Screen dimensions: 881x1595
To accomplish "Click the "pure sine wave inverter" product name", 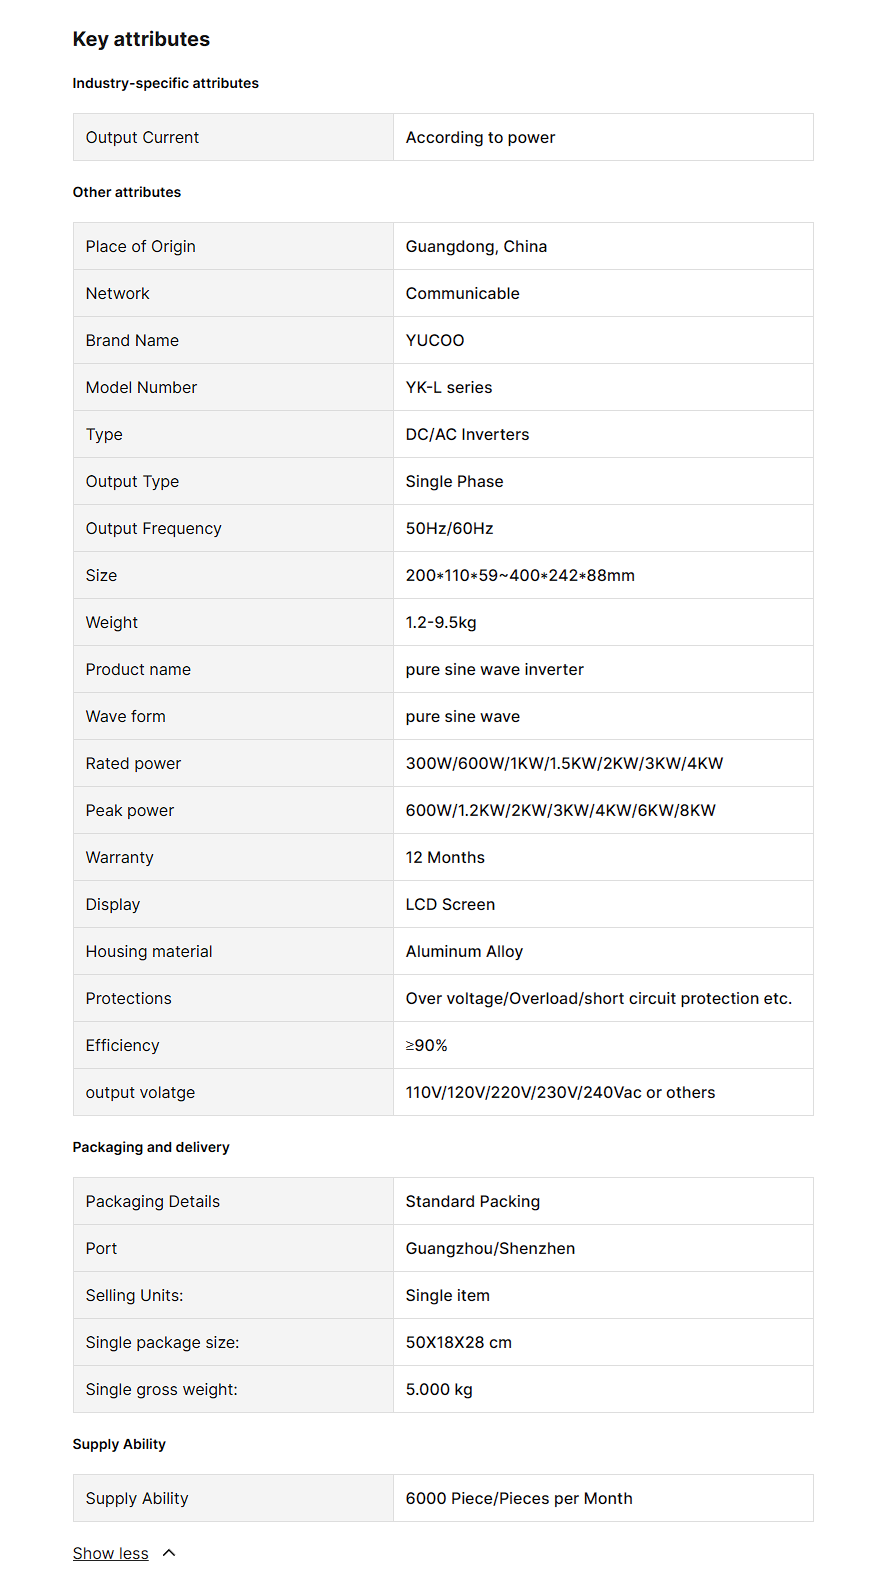I will pos(494,669).
